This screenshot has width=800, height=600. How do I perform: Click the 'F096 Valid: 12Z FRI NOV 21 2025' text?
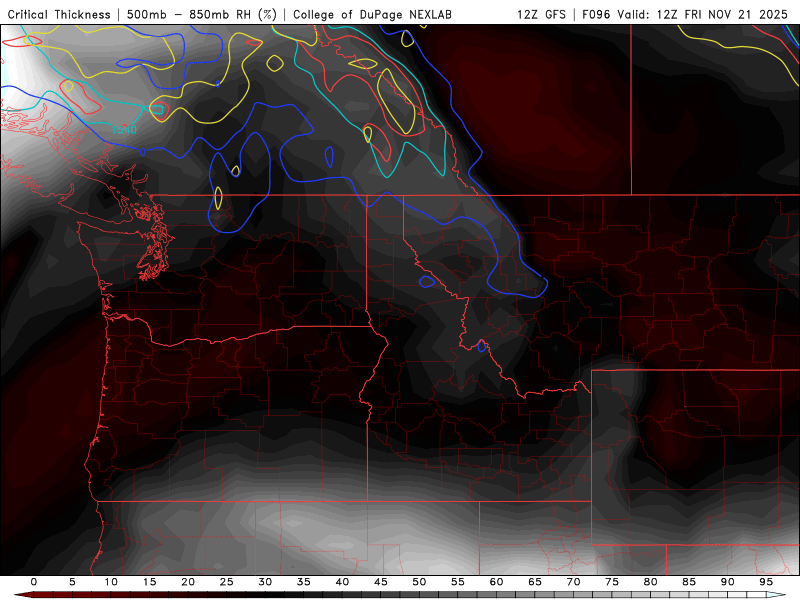coord(685,14)
